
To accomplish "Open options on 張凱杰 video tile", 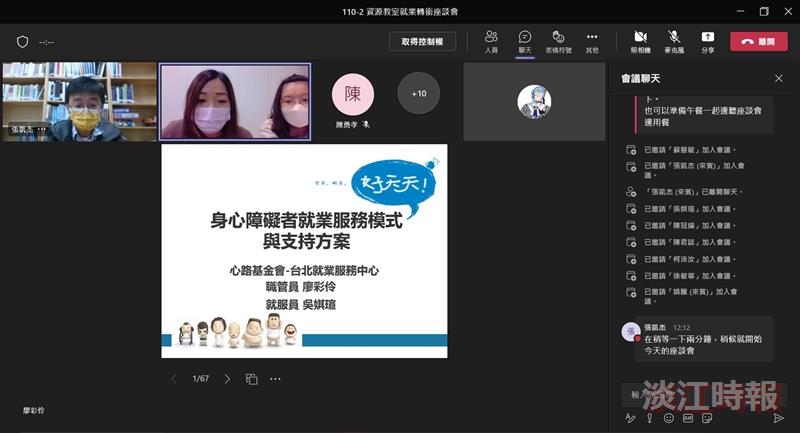I will [x=42, y=130].
